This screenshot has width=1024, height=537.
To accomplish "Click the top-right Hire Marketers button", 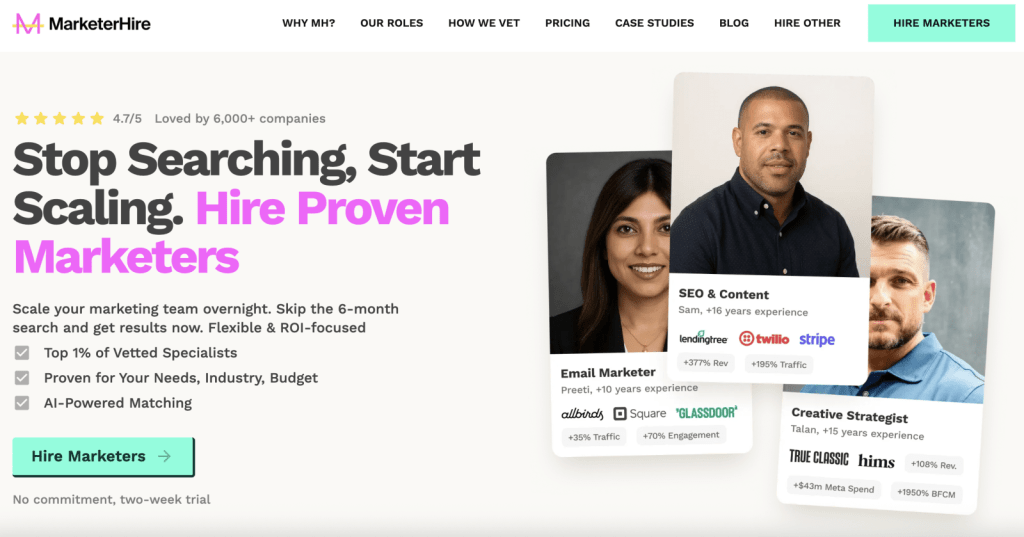I will pyautogui.click(x=941, y=23).
